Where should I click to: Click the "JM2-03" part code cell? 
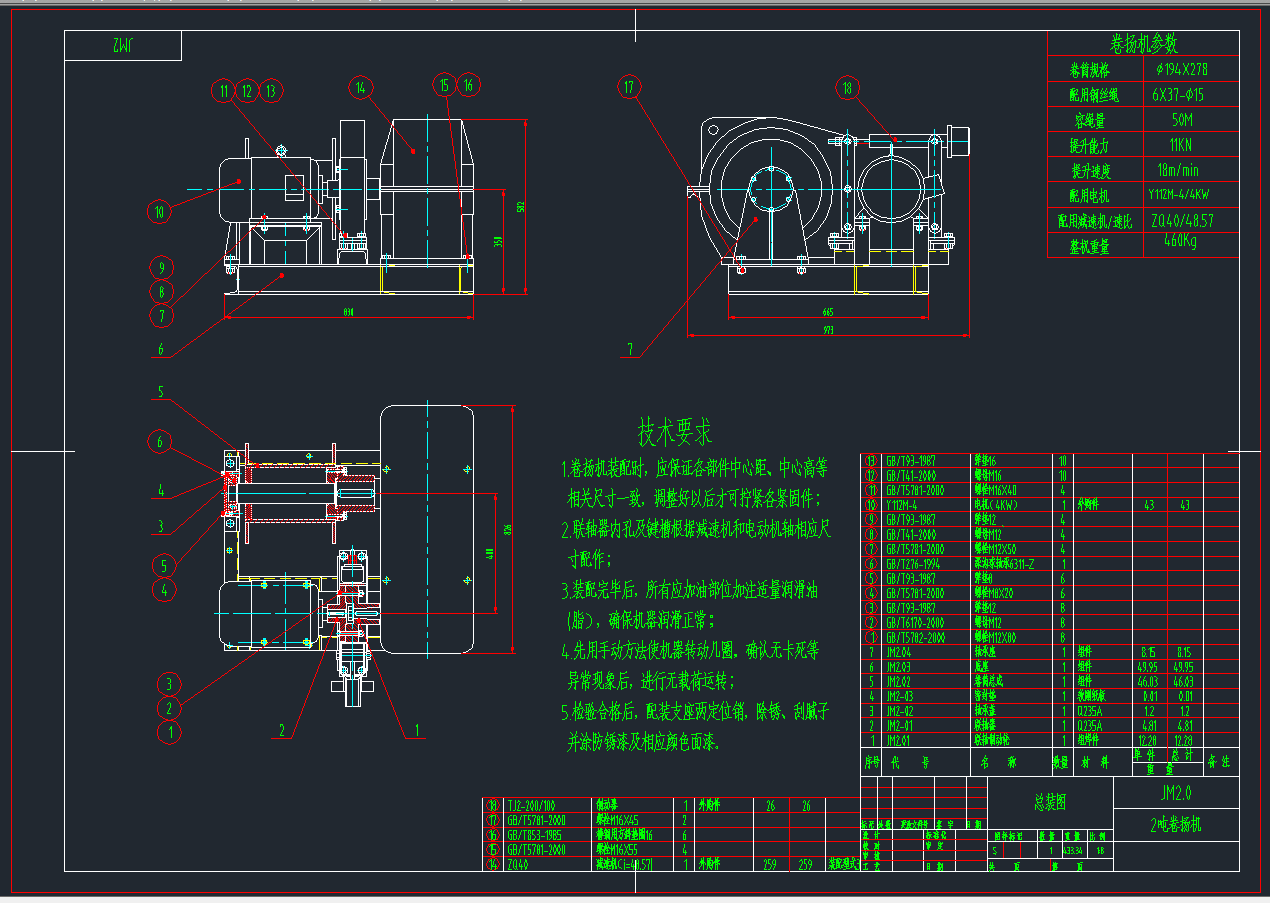(x=900, y=696)
